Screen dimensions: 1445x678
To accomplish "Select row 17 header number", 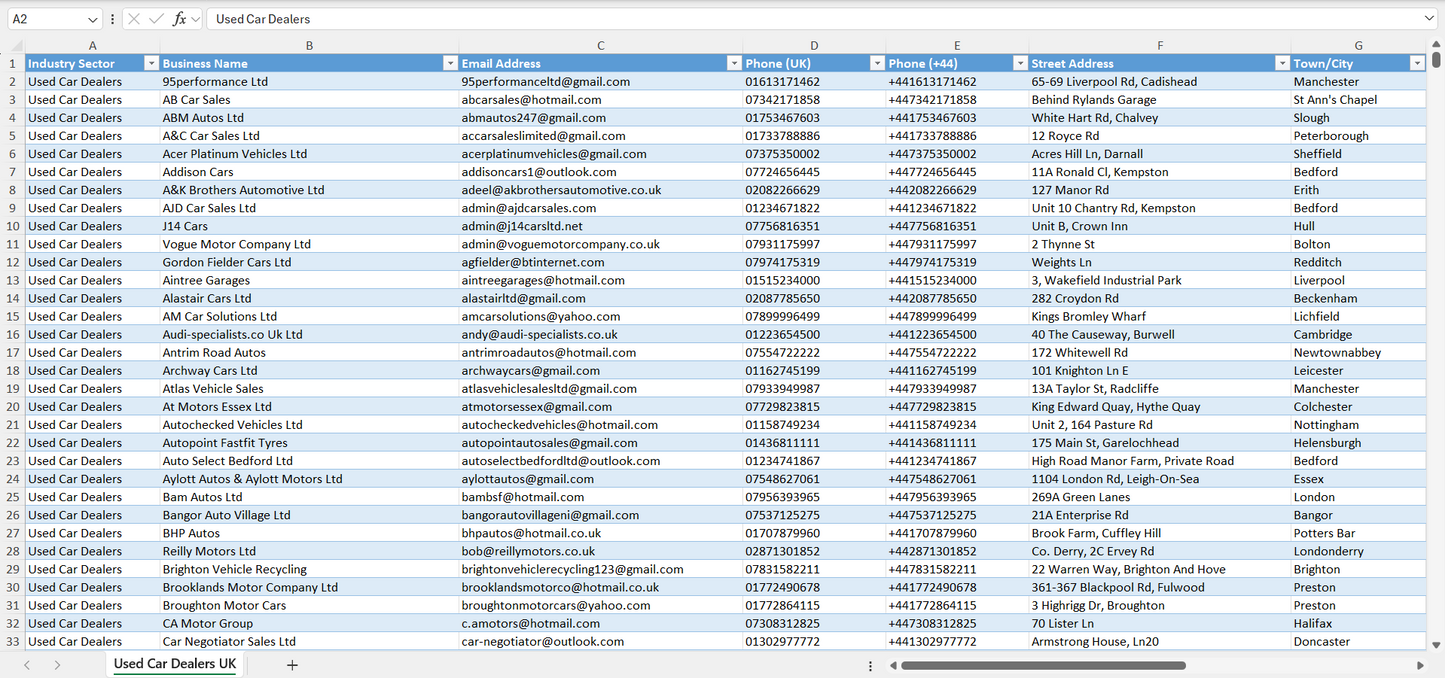I will [x=12, y=352].
